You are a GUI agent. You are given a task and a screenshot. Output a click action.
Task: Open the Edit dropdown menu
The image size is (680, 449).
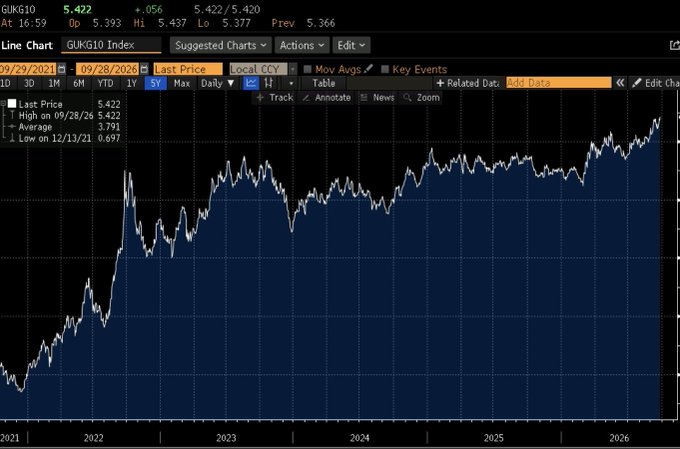point(351,45)
